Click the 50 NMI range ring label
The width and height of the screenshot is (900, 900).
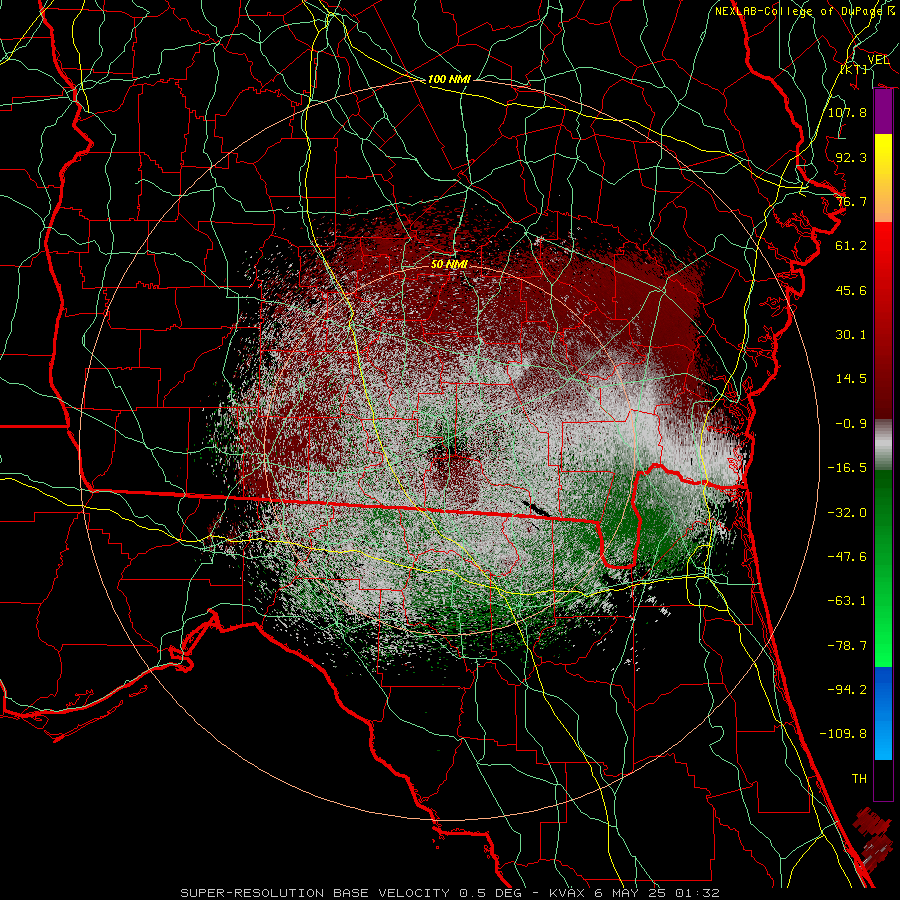[x=449, y=264]
